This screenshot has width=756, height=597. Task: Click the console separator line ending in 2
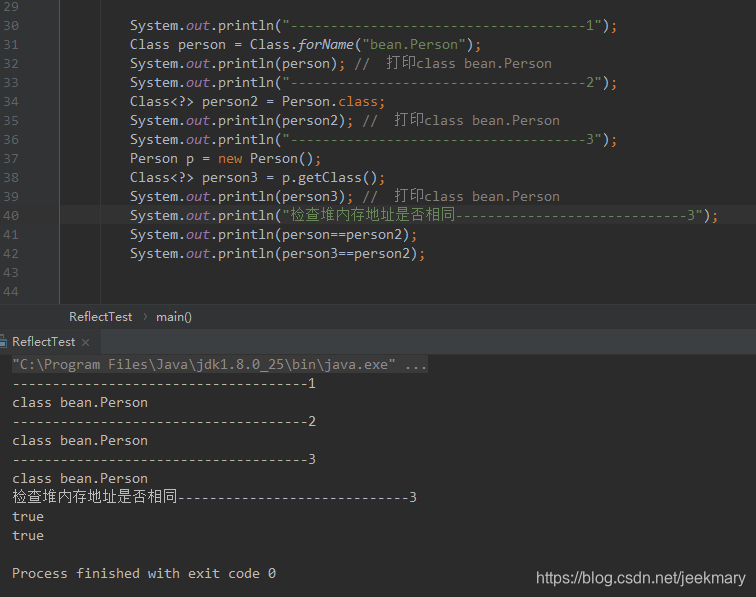tap(164, 422)
